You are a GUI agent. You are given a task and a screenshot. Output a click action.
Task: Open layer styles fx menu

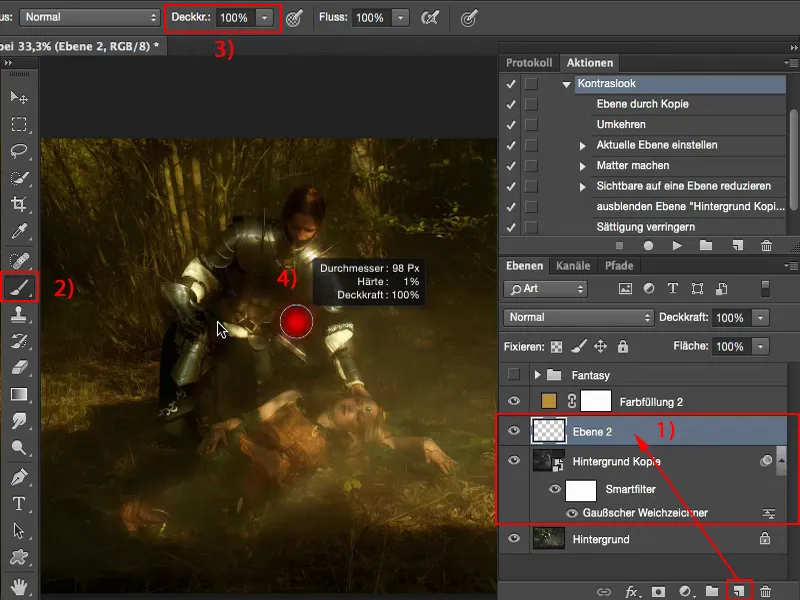(x=633, y=591)
